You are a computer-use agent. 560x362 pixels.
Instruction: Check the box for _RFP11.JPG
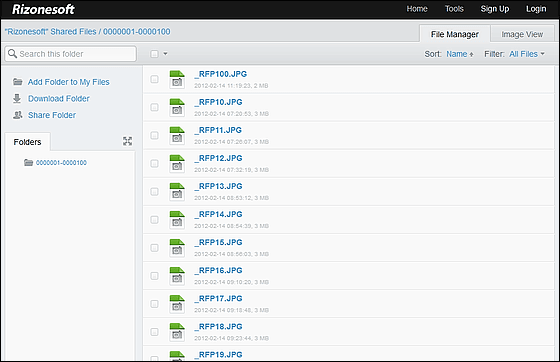154,135
